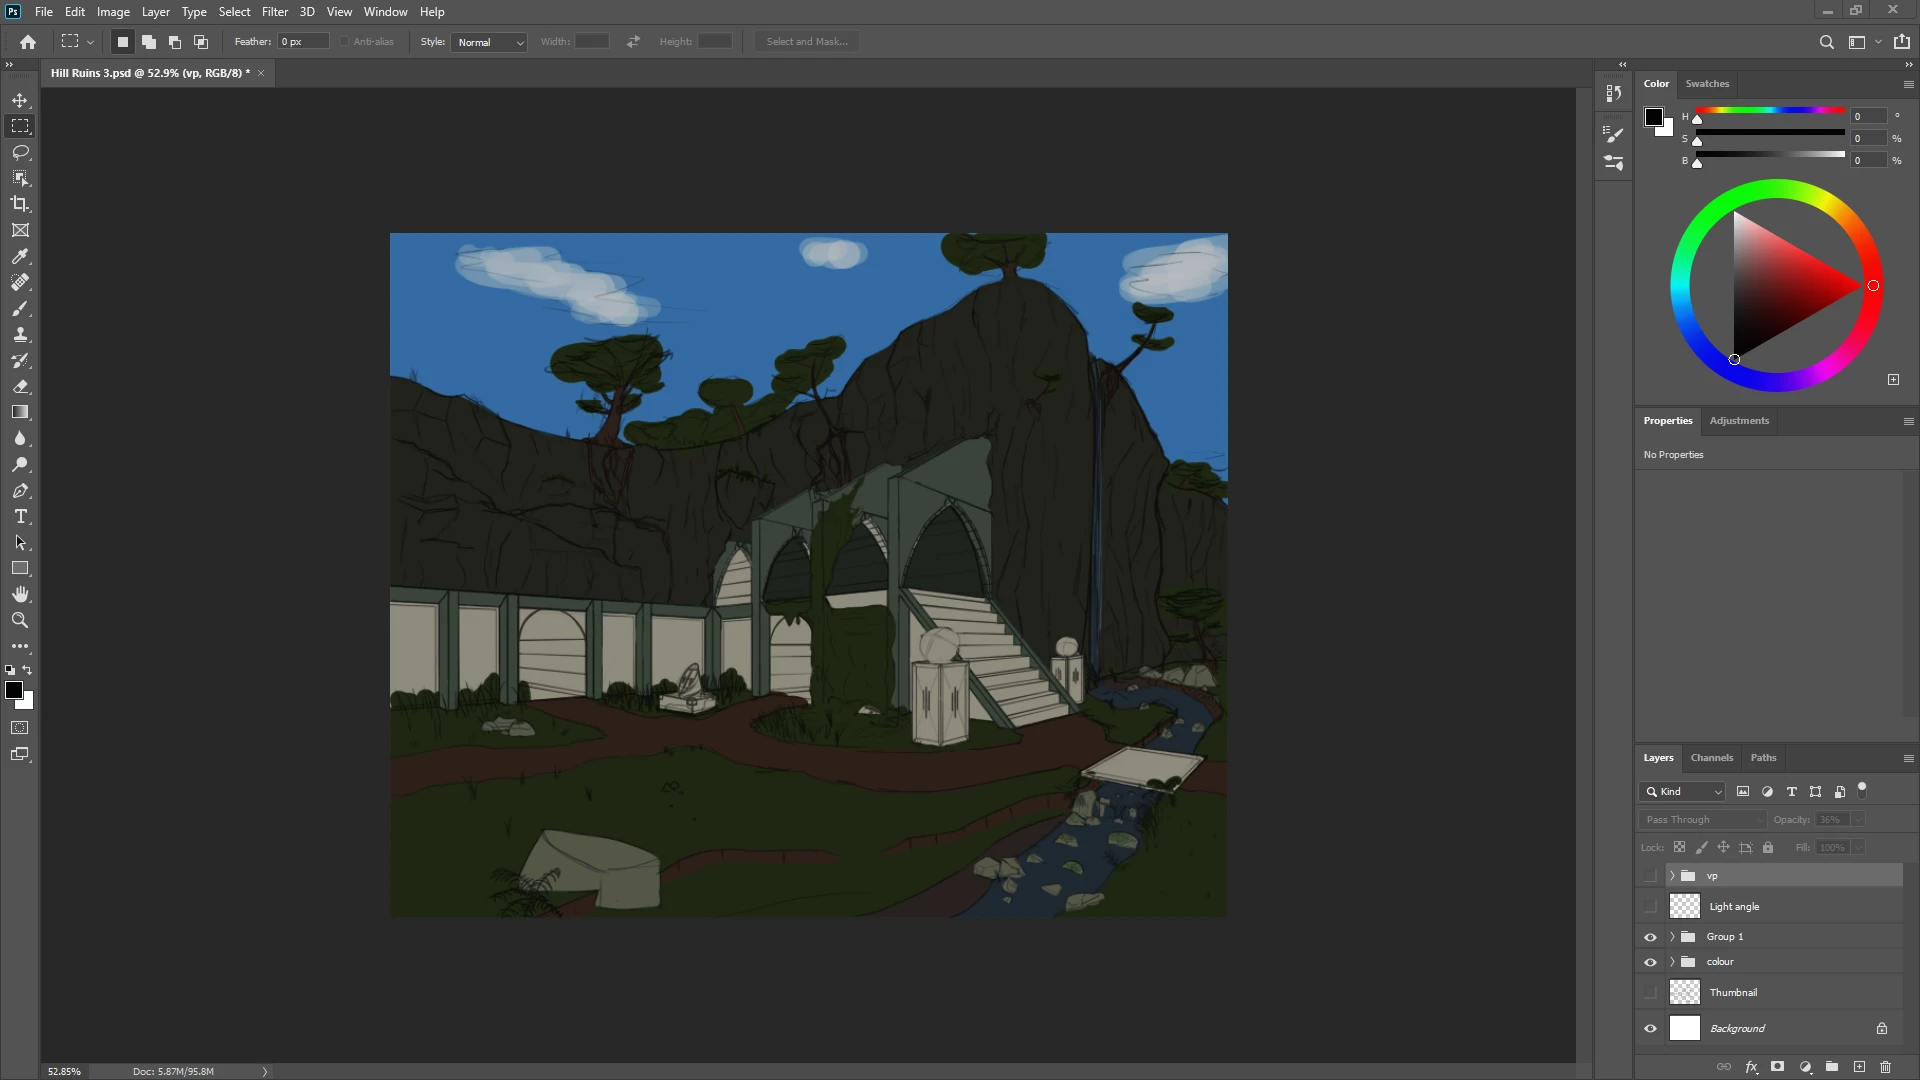Select the Hand tool
Viewport: 1920px width, 1080px height.
20,594
